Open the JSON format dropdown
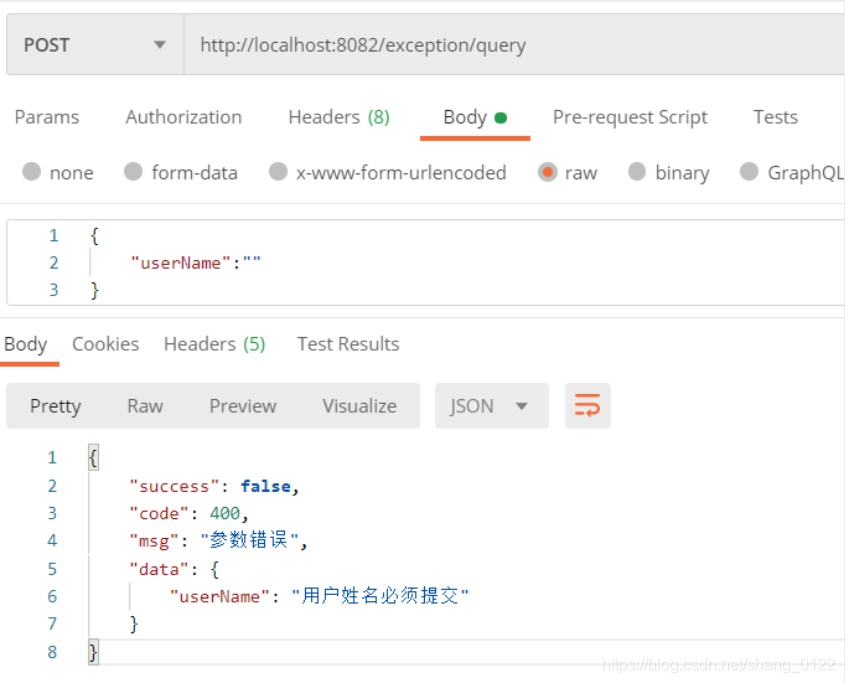Screen dimensions: 845x683 tap(491, 406)
